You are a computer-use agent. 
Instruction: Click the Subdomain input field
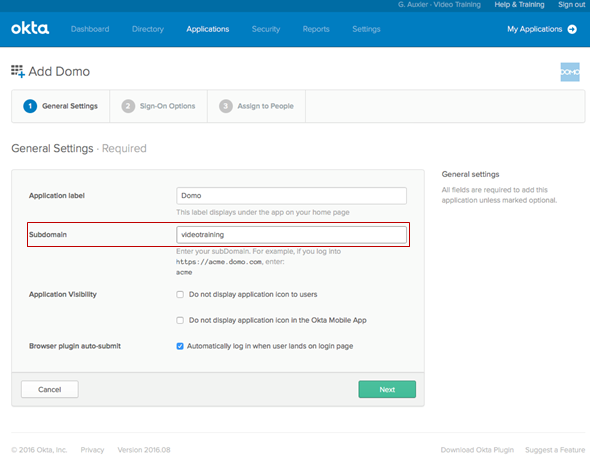[x=291, y=235]
